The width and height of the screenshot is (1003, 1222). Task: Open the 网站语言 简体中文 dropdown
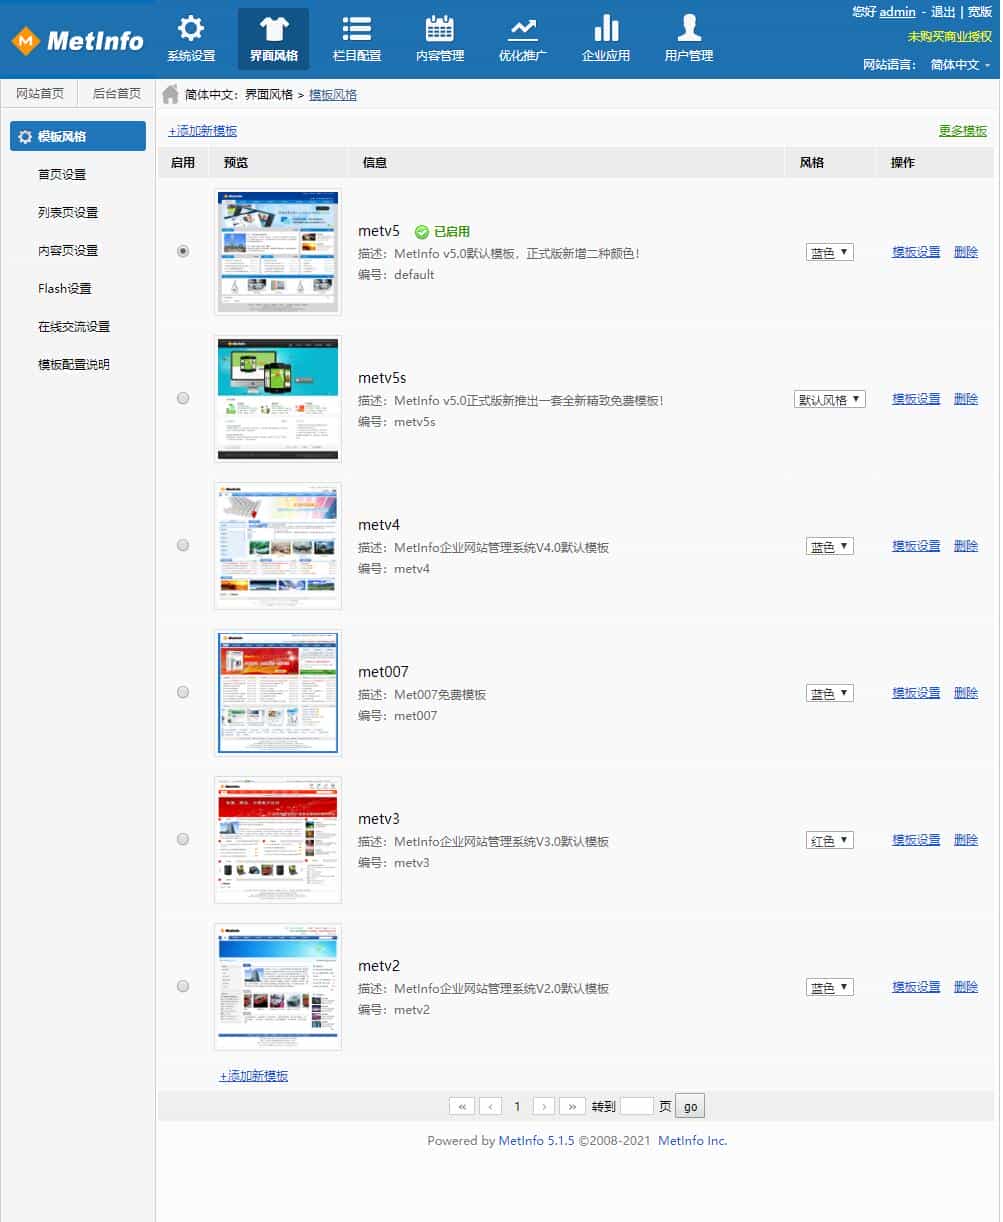960,64
